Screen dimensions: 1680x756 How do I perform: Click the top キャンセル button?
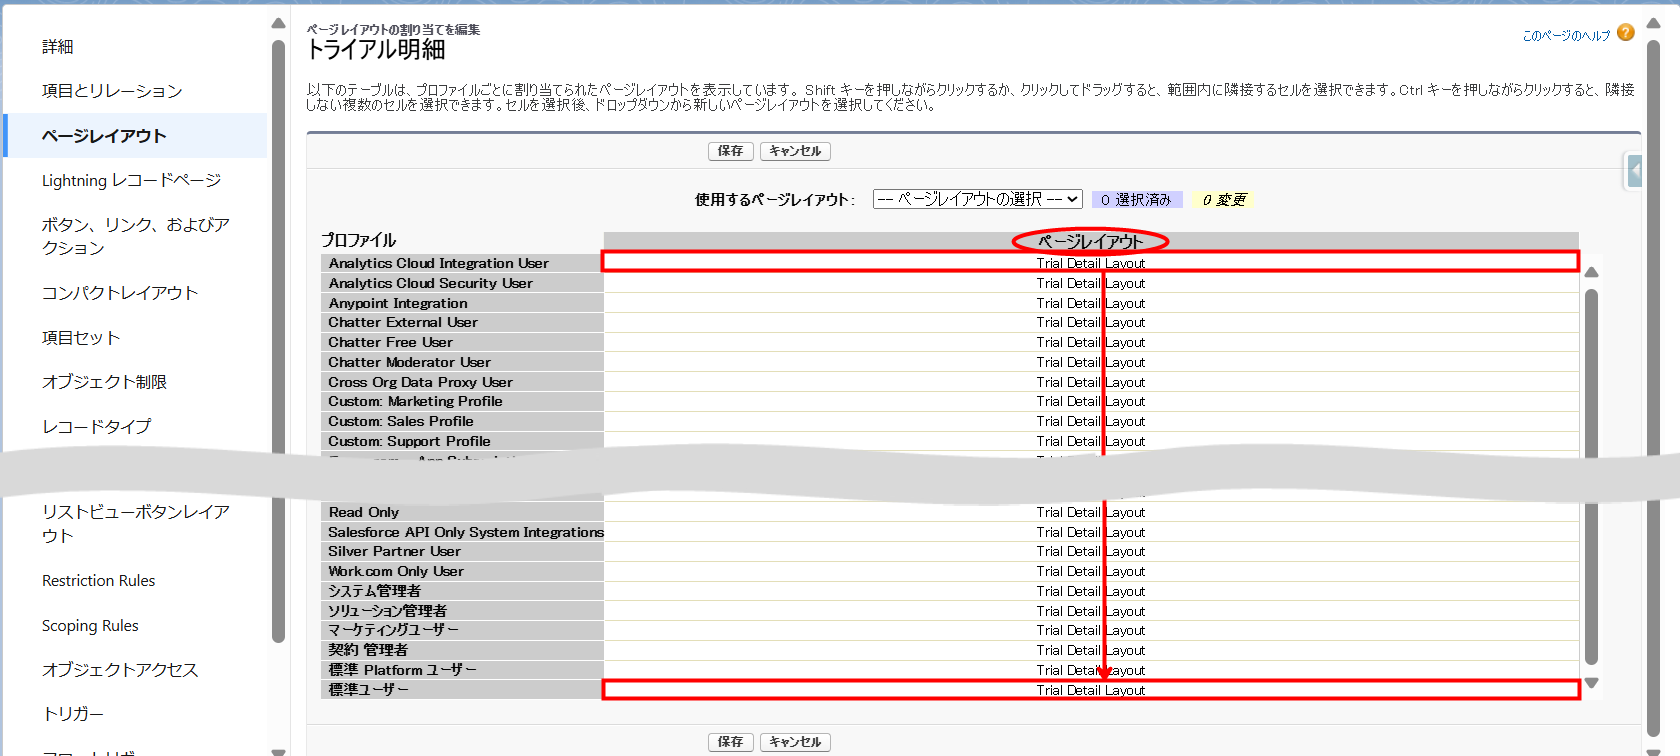tap(795, 151)
